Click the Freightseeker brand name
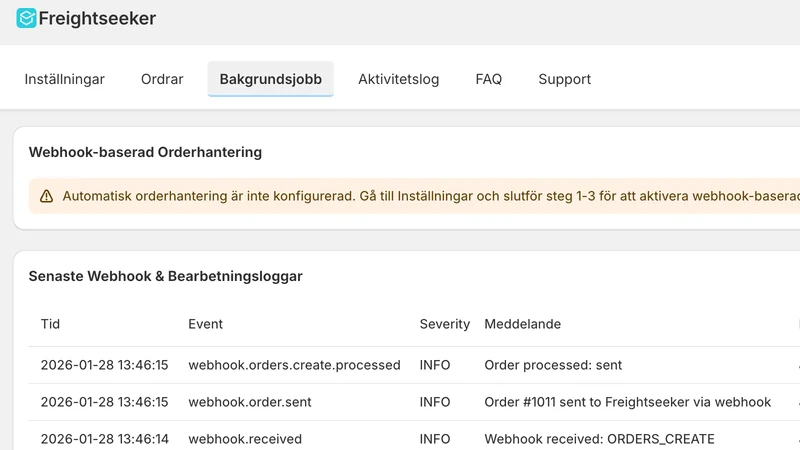Viewport: 800px width, 450px height. click(97, 18)
